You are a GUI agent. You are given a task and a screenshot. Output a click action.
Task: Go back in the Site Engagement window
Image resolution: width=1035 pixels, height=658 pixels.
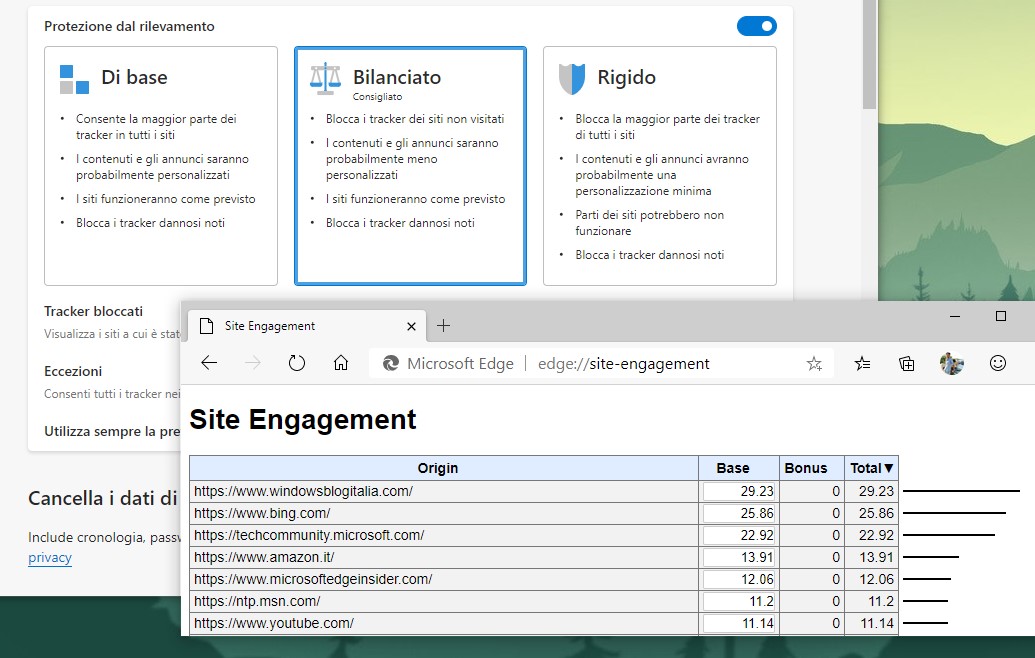point(209,363)
